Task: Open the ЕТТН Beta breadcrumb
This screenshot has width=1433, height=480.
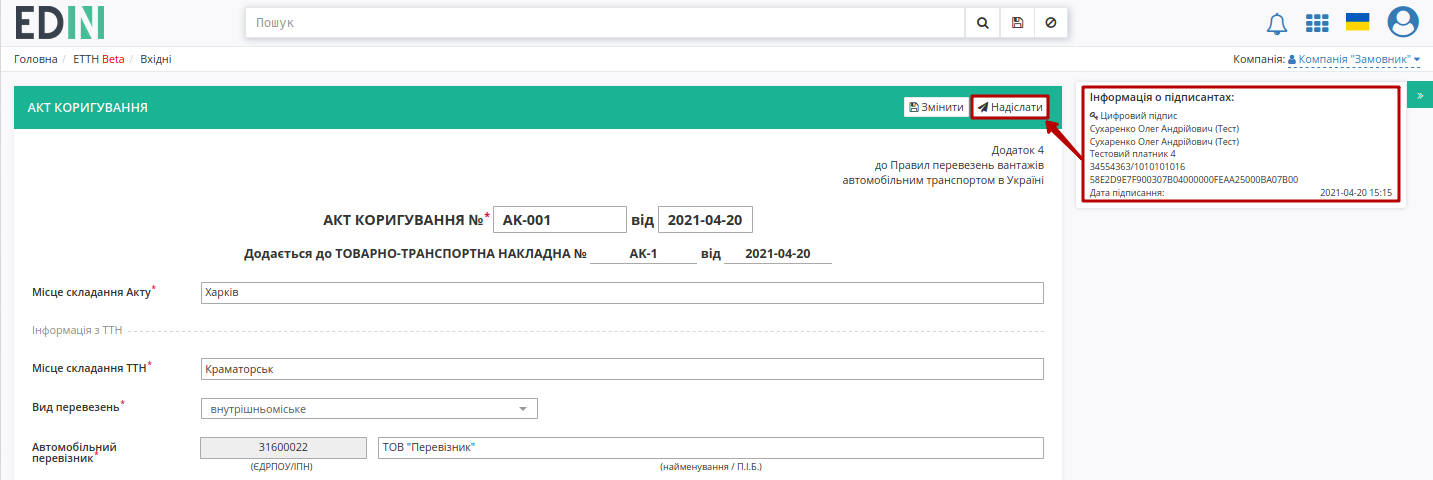Action: click(99, 59)
